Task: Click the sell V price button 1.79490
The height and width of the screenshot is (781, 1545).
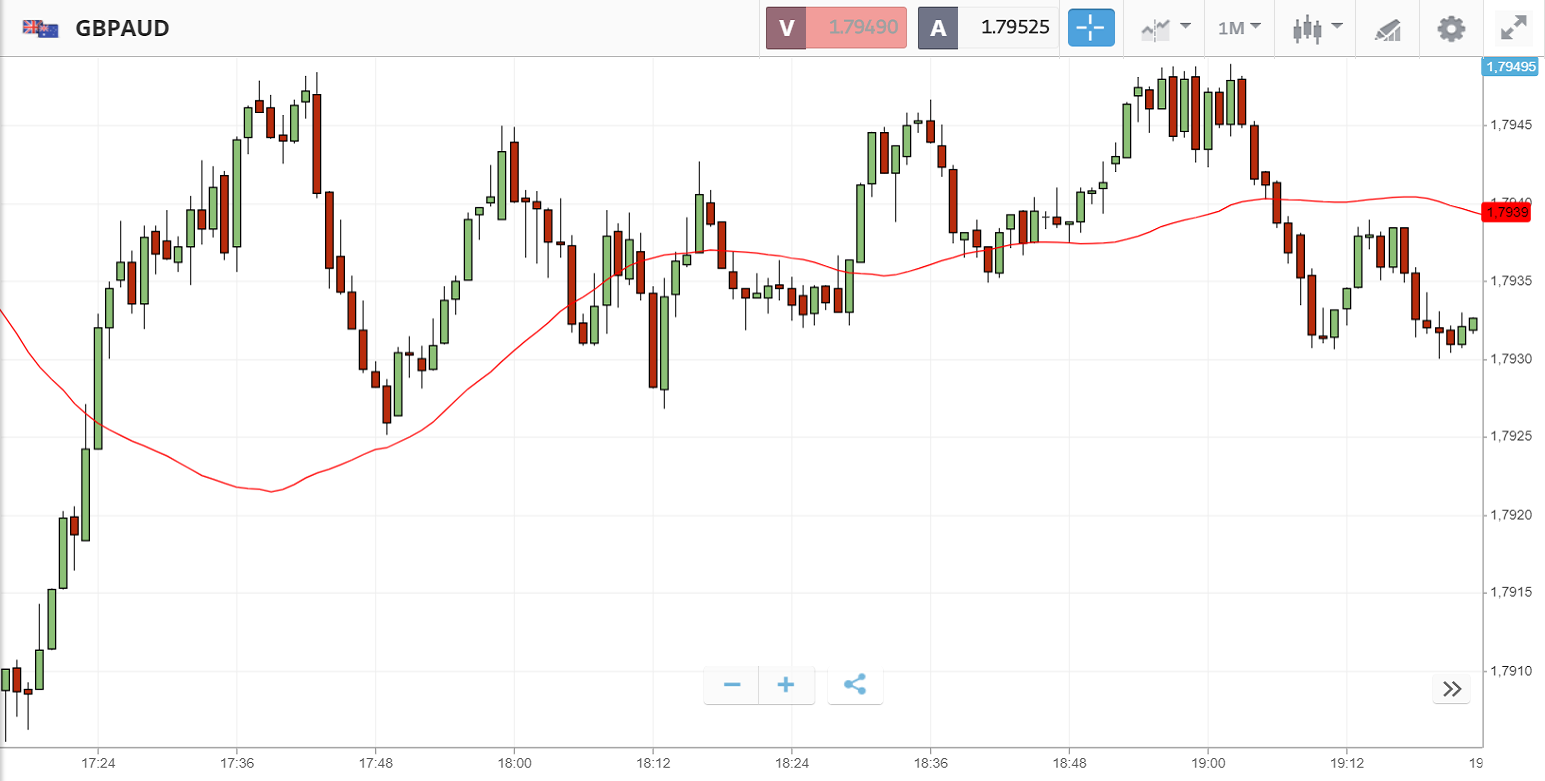Action: tap(835, 28)
